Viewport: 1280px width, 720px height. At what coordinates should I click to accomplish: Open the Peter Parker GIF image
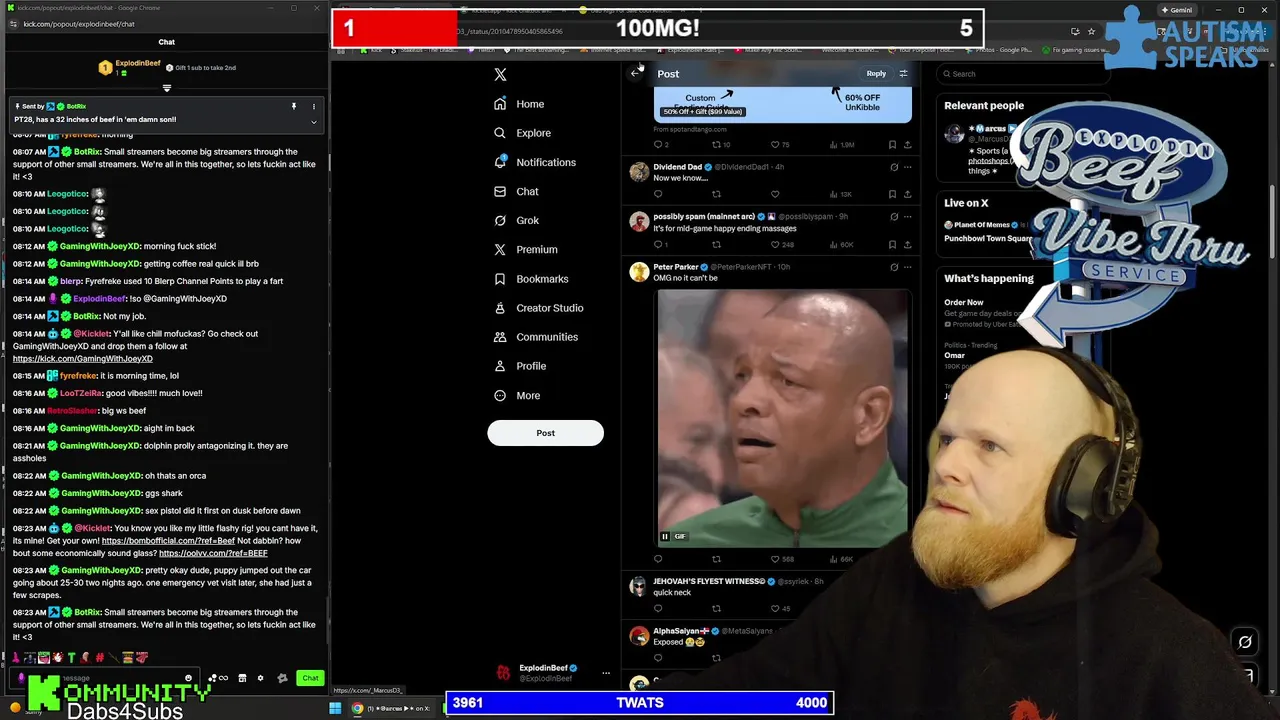point(783,418)
